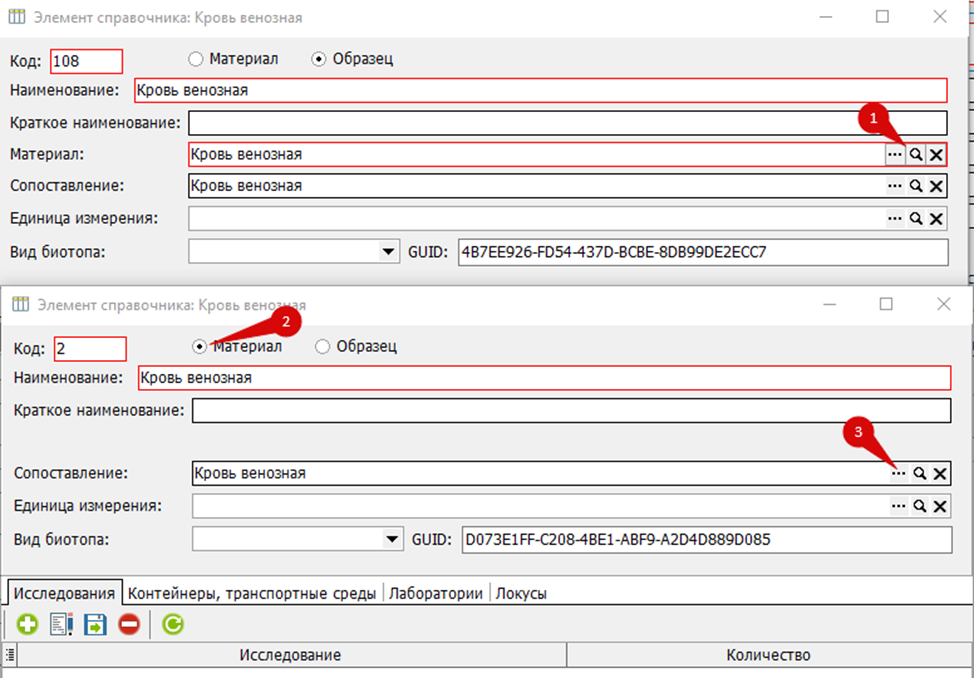Click search icon in lower Единица измерения field
Image resolution: width=974 pixels, height=678 pixels.
pos(919,506)
